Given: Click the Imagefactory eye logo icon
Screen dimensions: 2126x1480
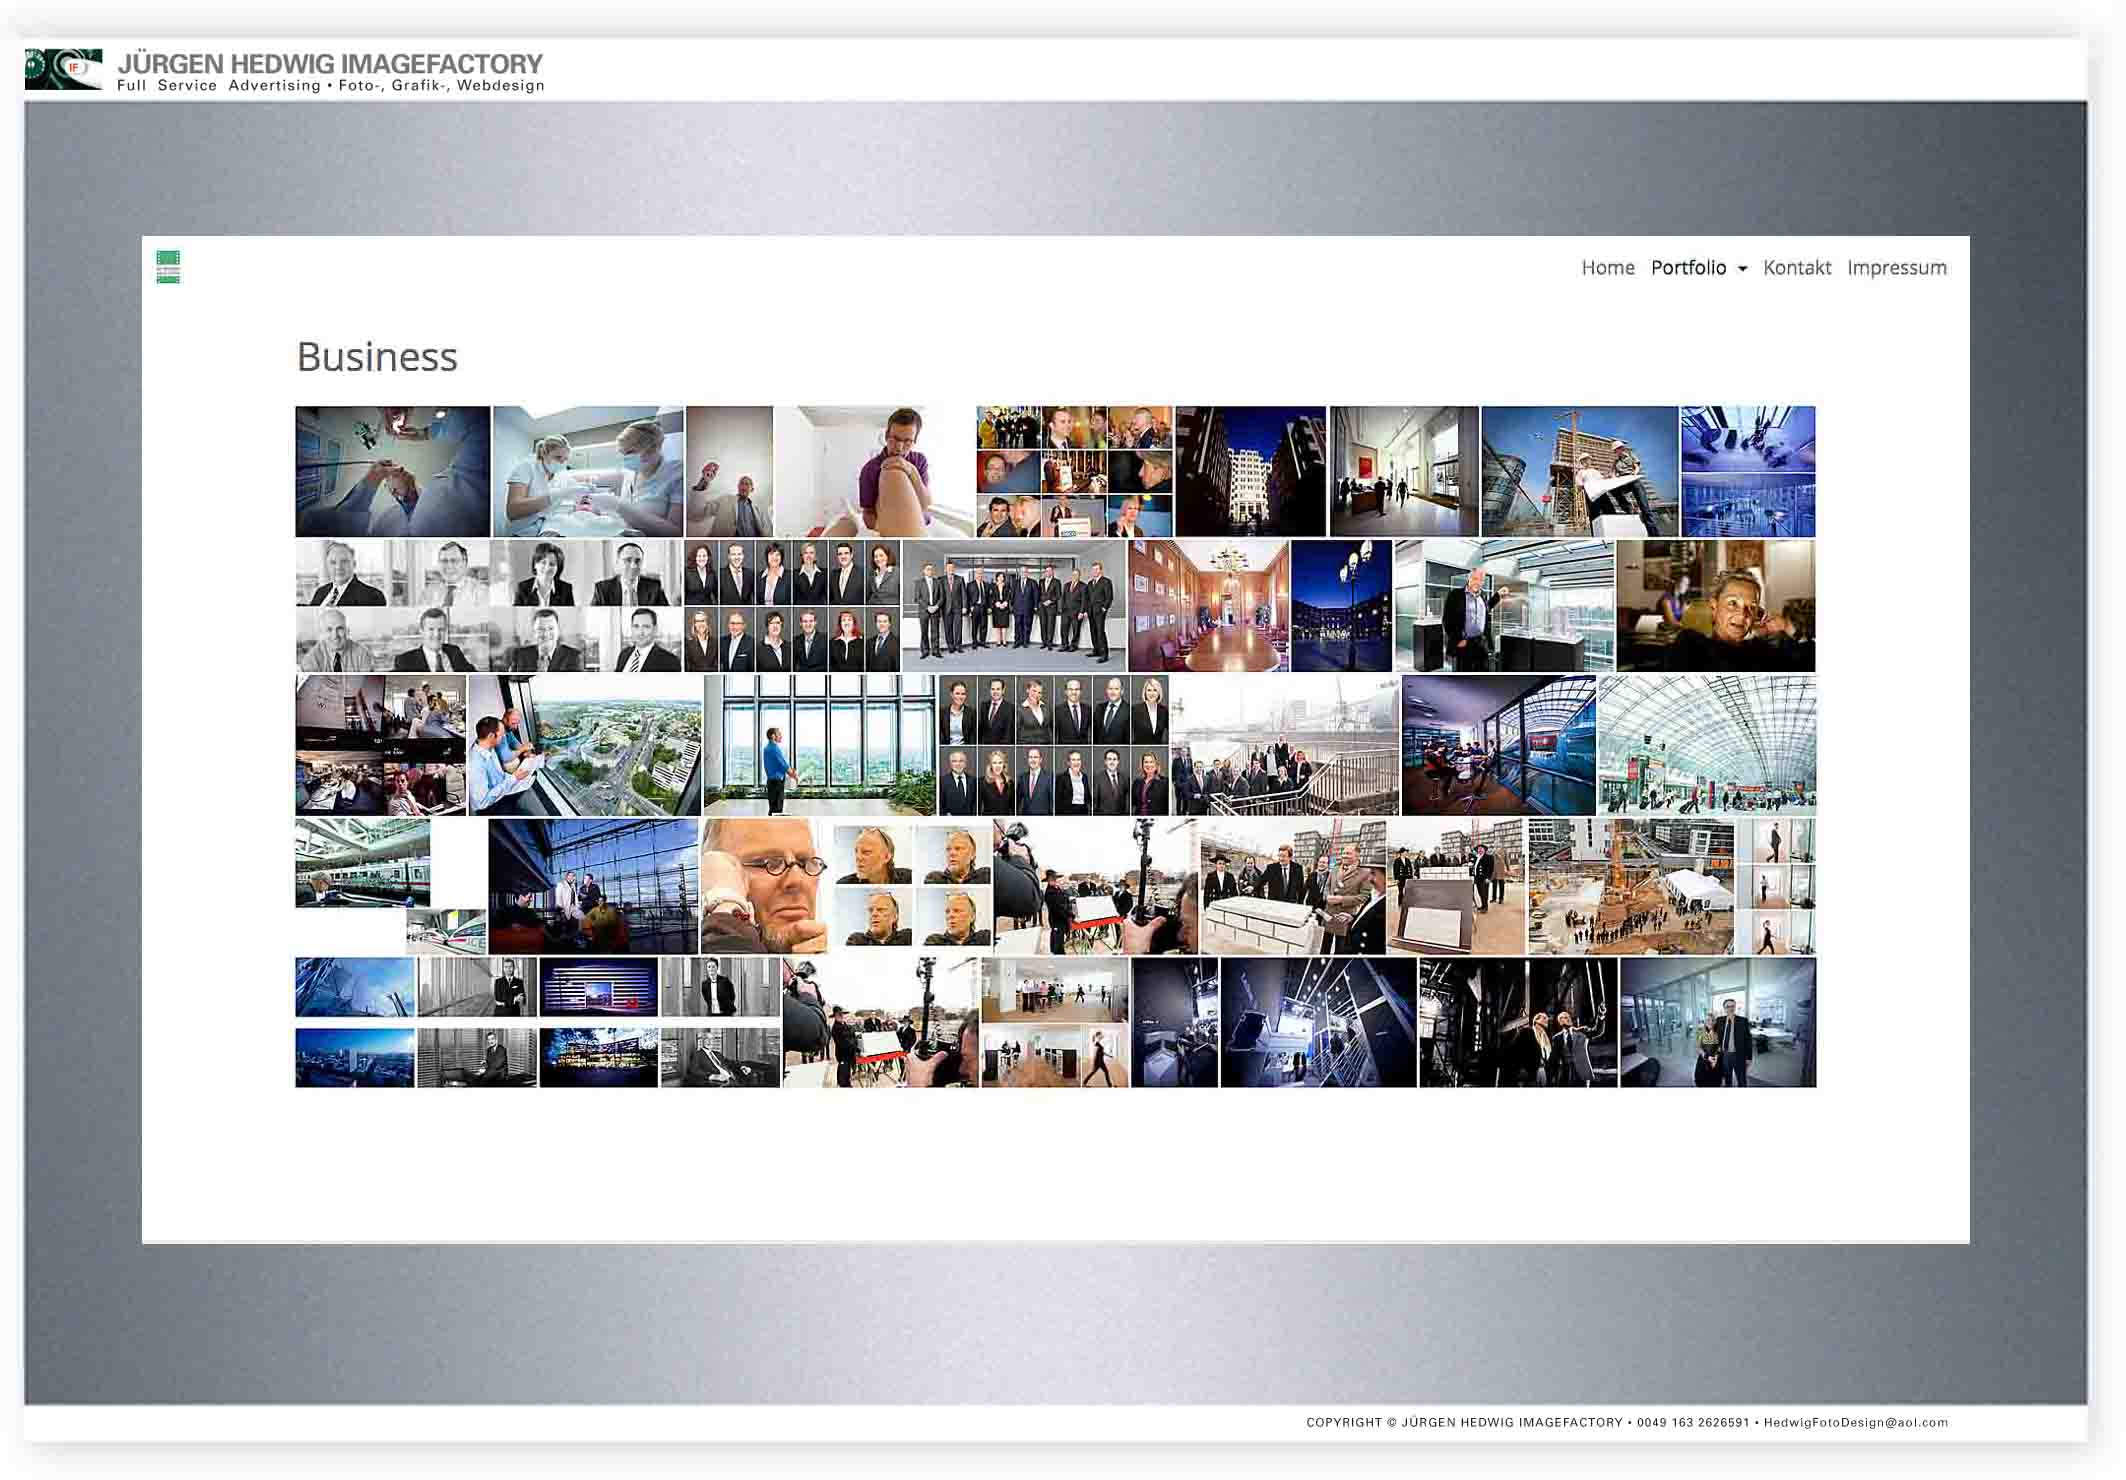Looking at the screenshot, I should [63, 69].
